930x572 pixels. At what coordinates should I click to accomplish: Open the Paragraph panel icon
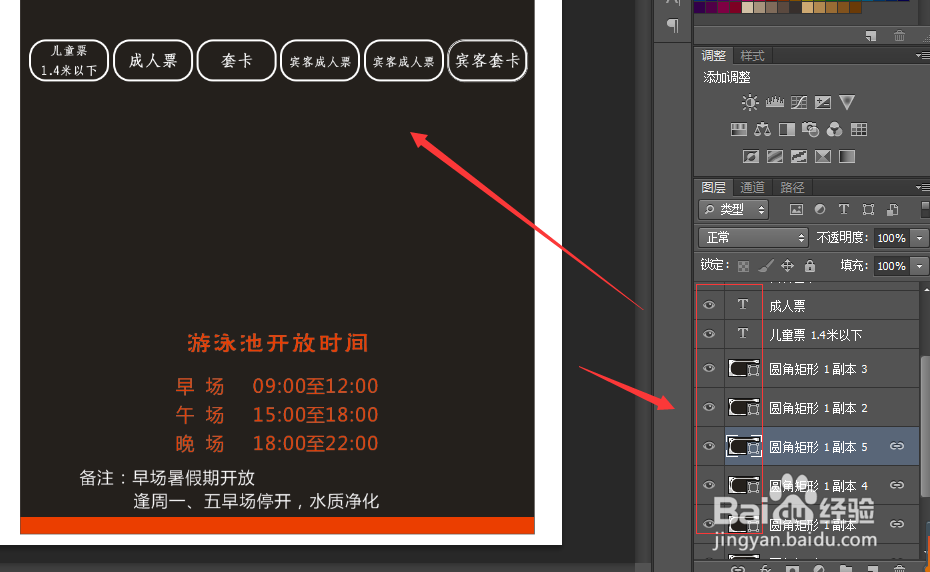coord(673,25)
